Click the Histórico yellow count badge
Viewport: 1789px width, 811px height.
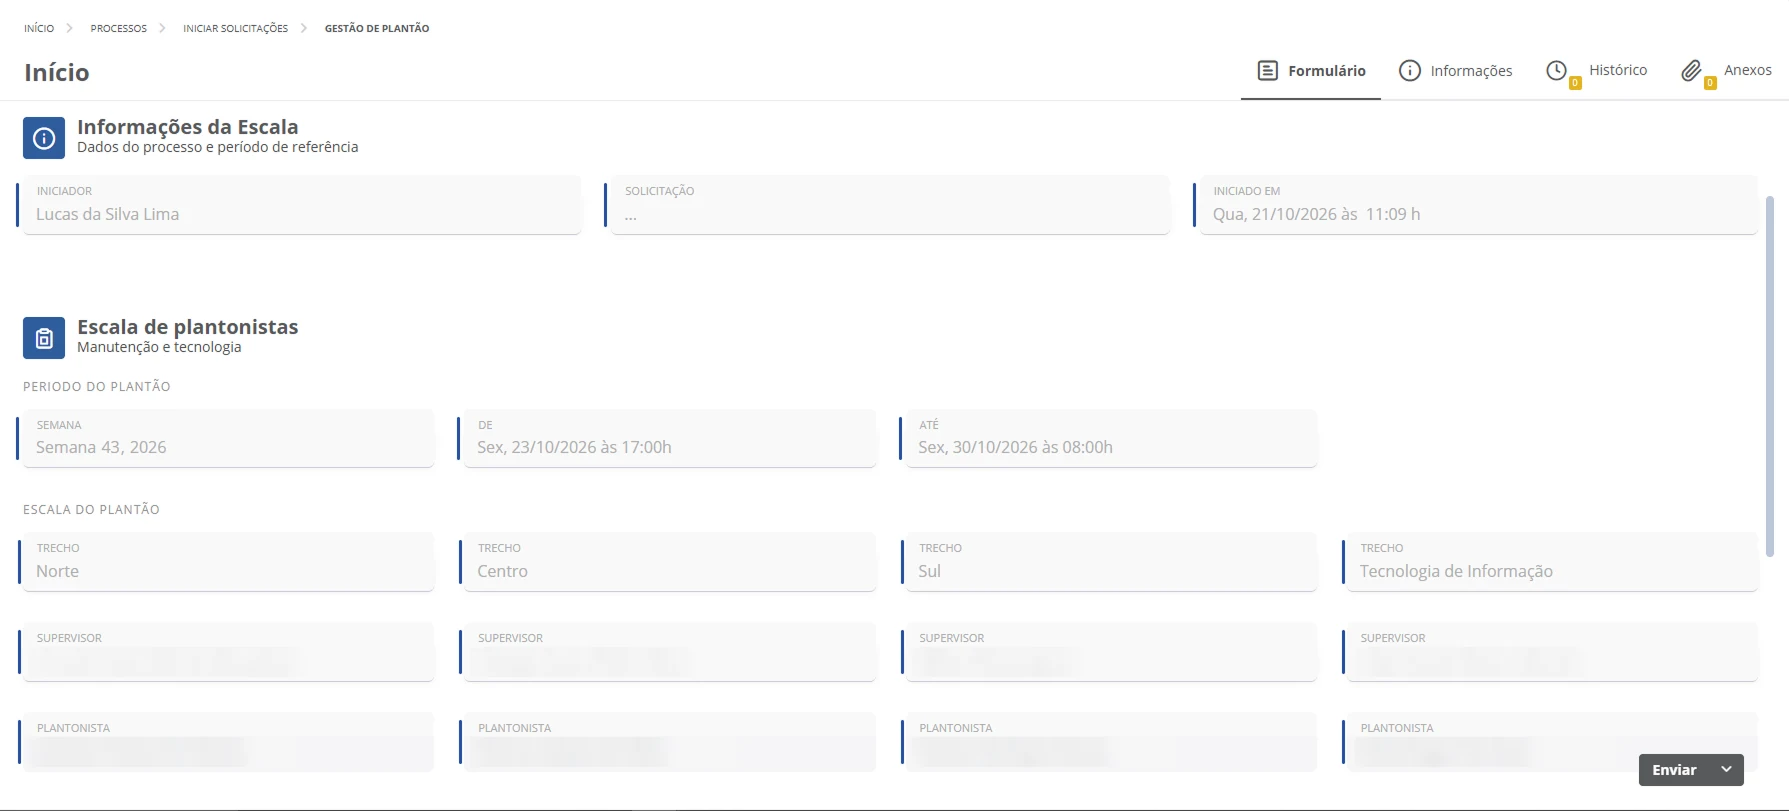click(x=1575, y=83)
